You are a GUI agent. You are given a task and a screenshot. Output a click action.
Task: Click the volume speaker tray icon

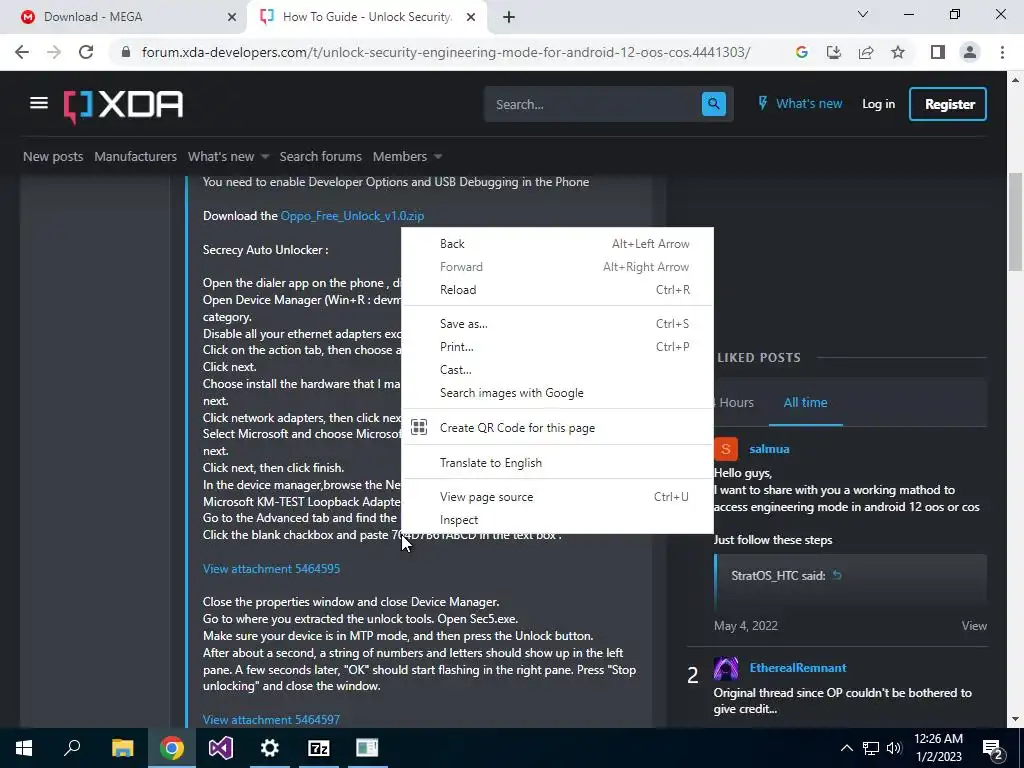895,748
